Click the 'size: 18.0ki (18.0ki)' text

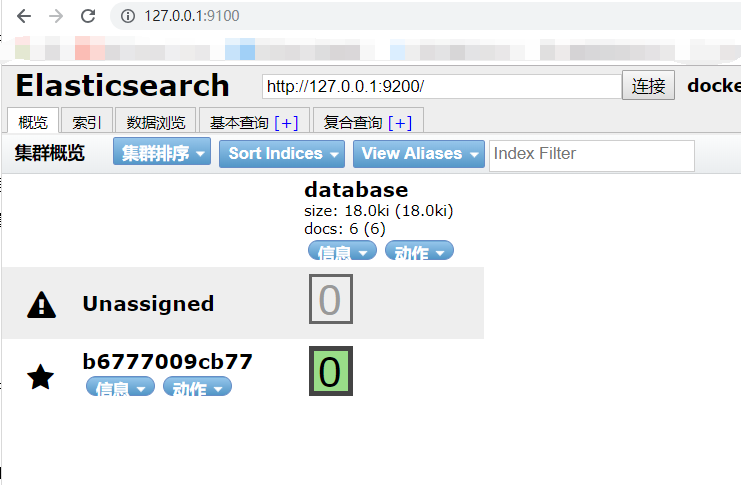(x=379, y=210)
